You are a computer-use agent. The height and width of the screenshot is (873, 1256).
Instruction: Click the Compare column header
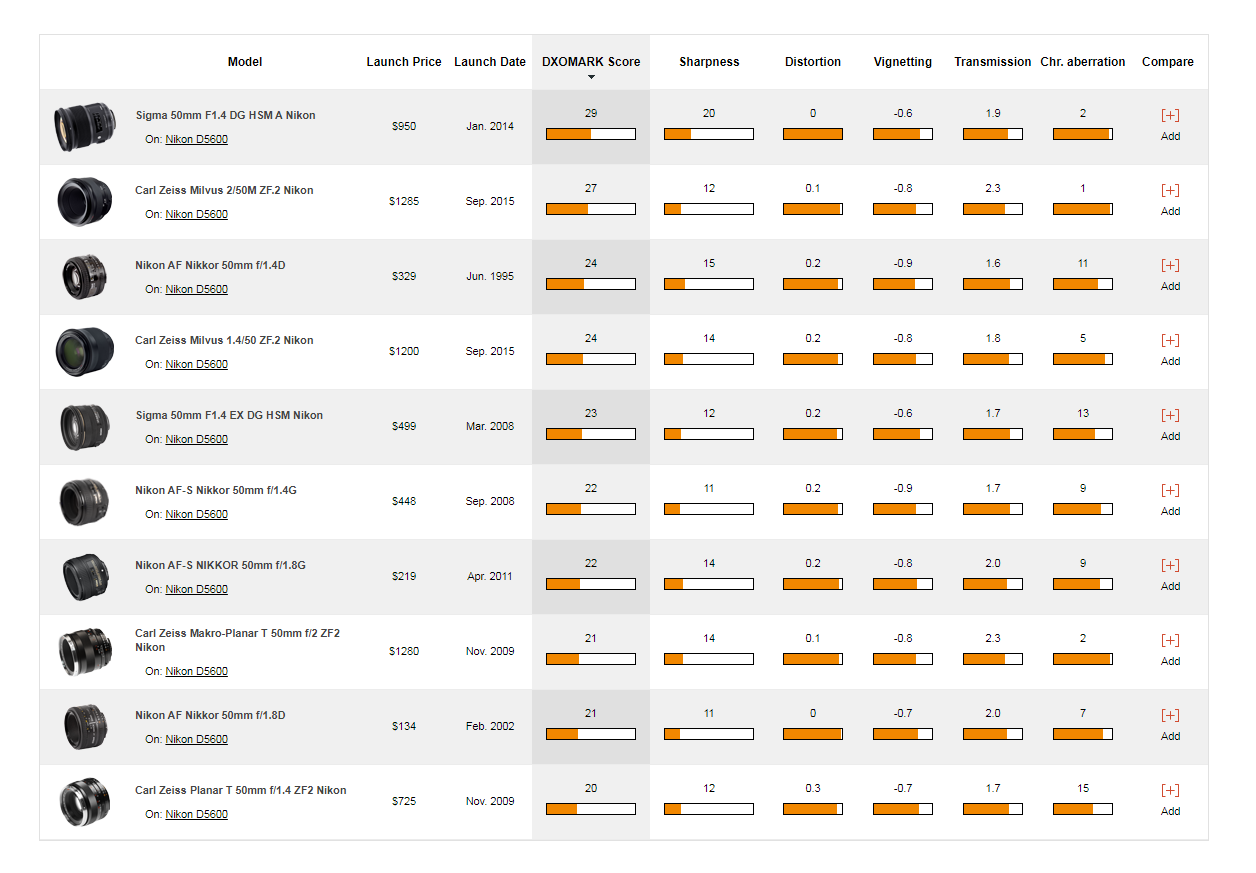coord(1168,62)
